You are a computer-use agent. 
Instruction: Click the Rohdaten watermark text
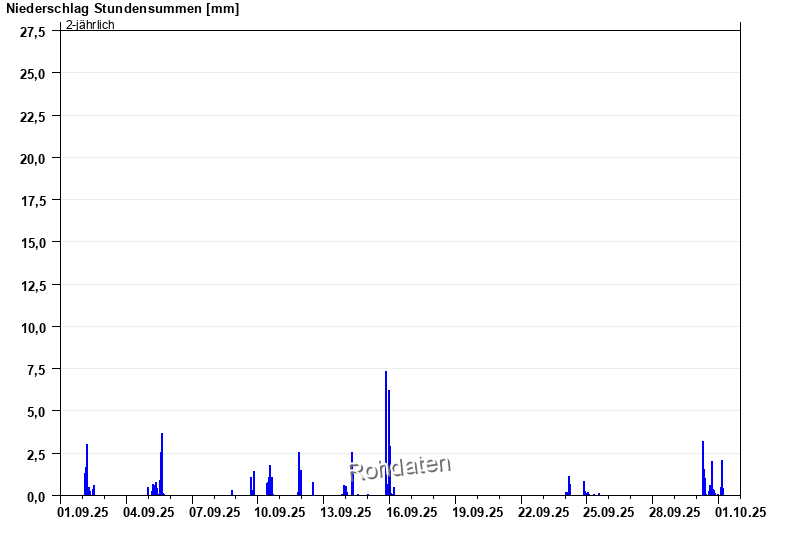[400, 467]
